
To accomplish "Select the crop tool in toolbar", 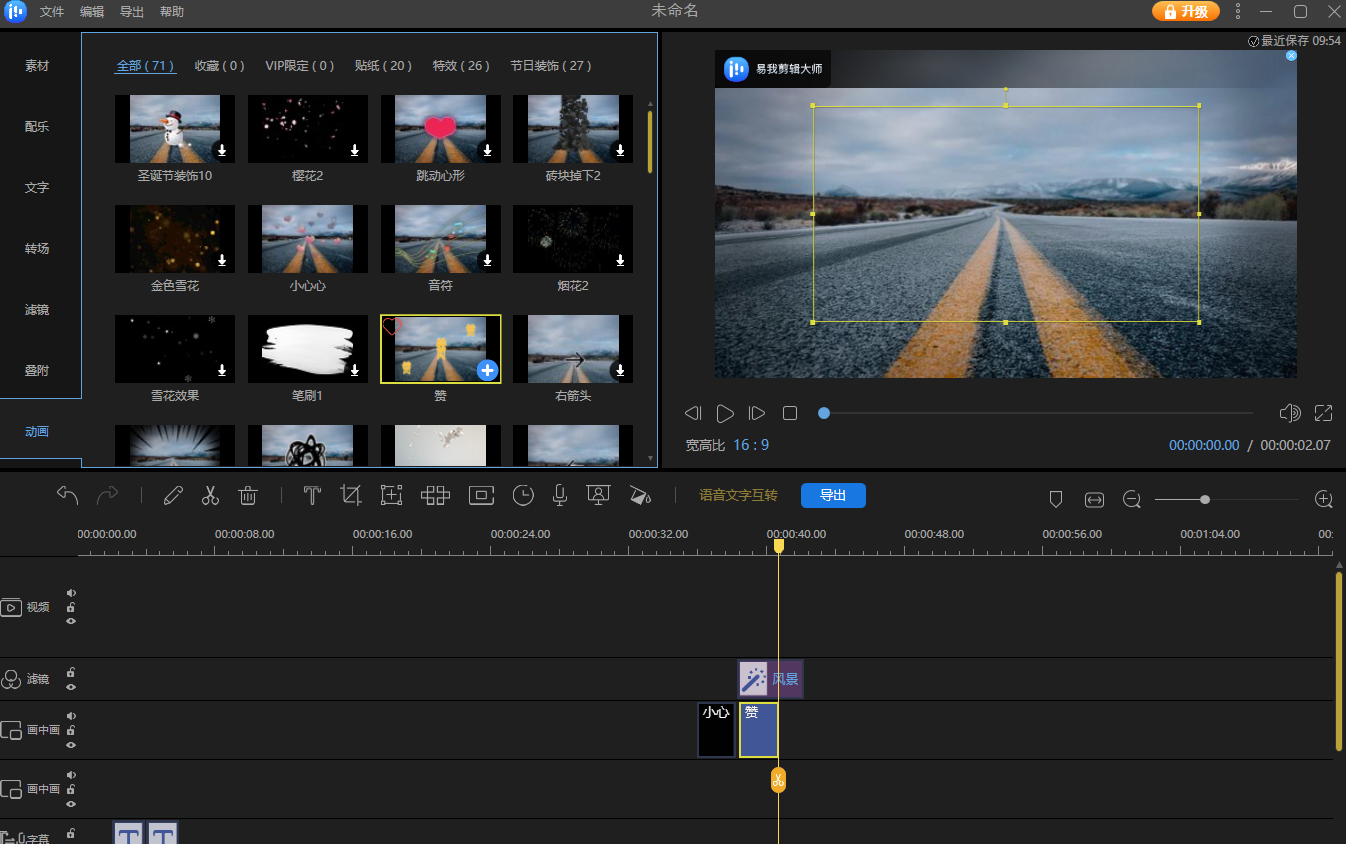I will (351, 496).
